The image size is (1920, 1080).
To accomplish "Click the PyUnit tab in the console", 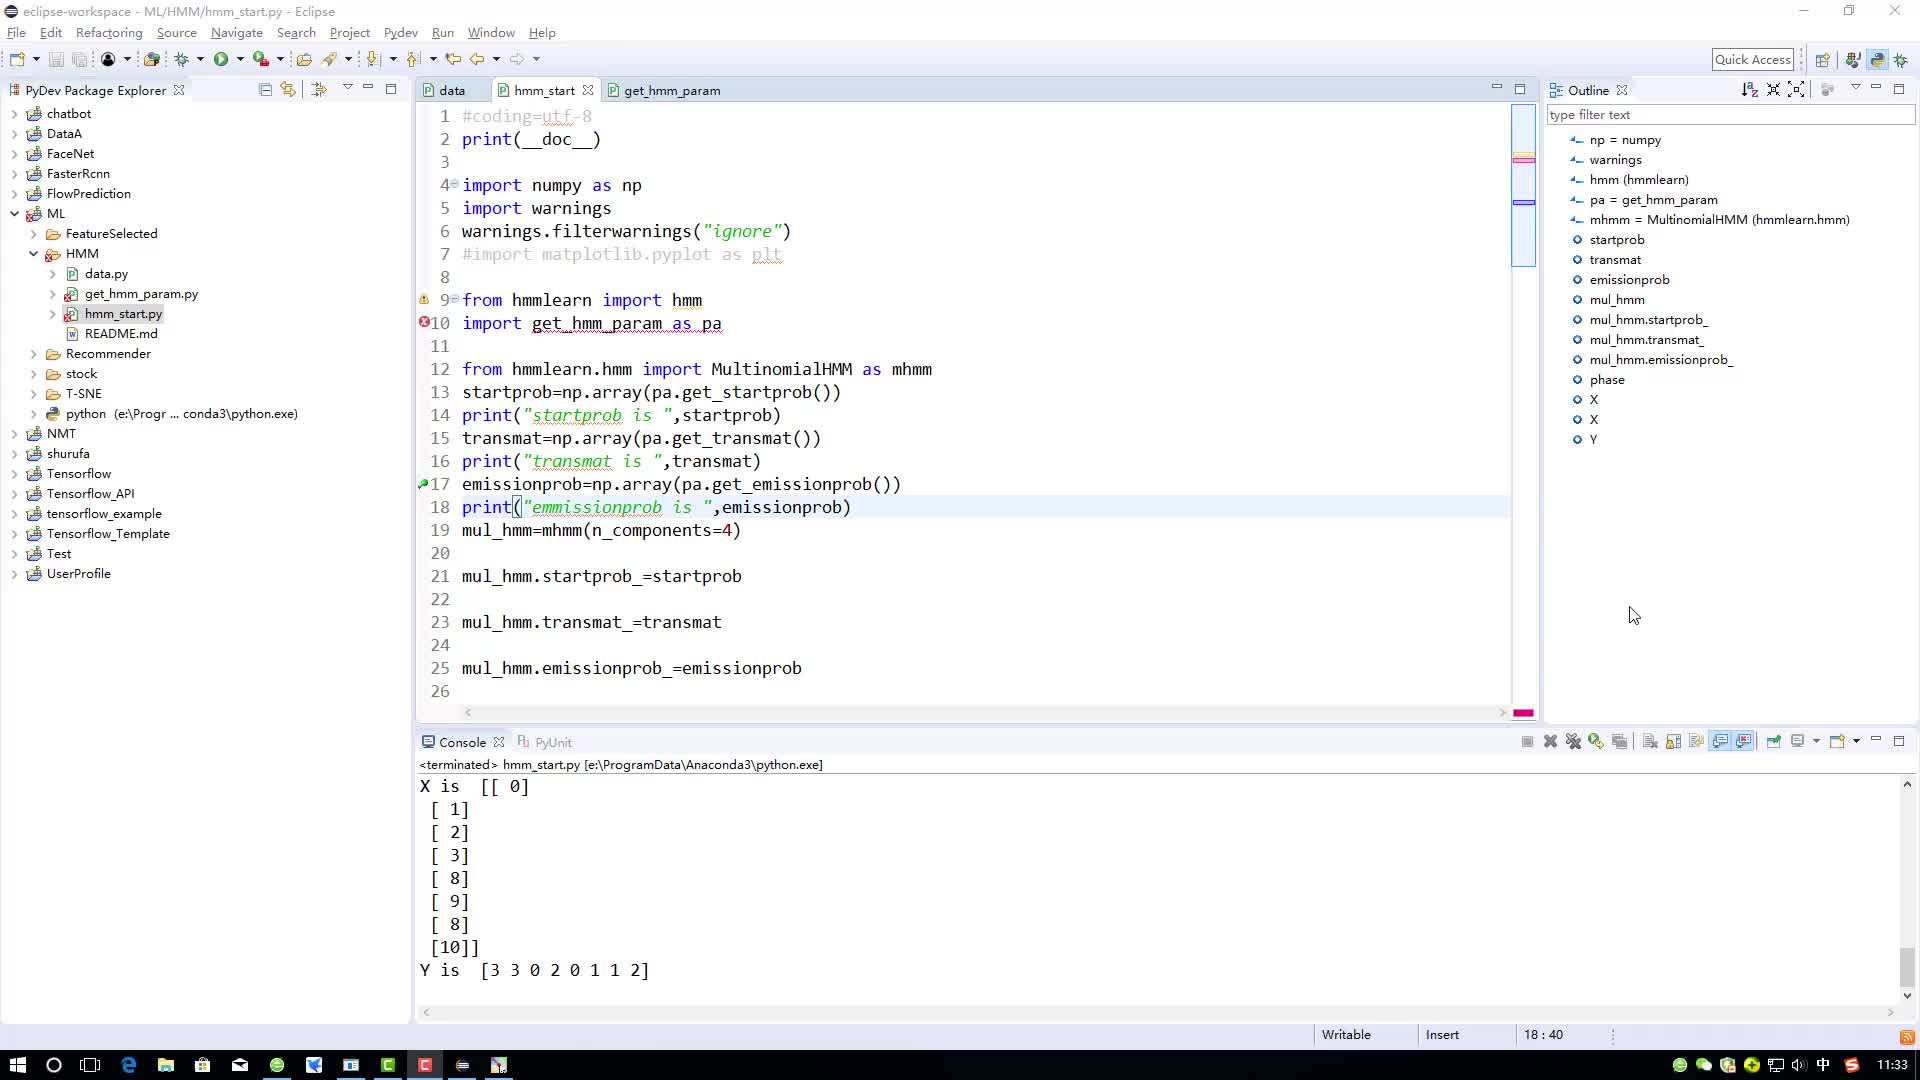I will point(554,741).
